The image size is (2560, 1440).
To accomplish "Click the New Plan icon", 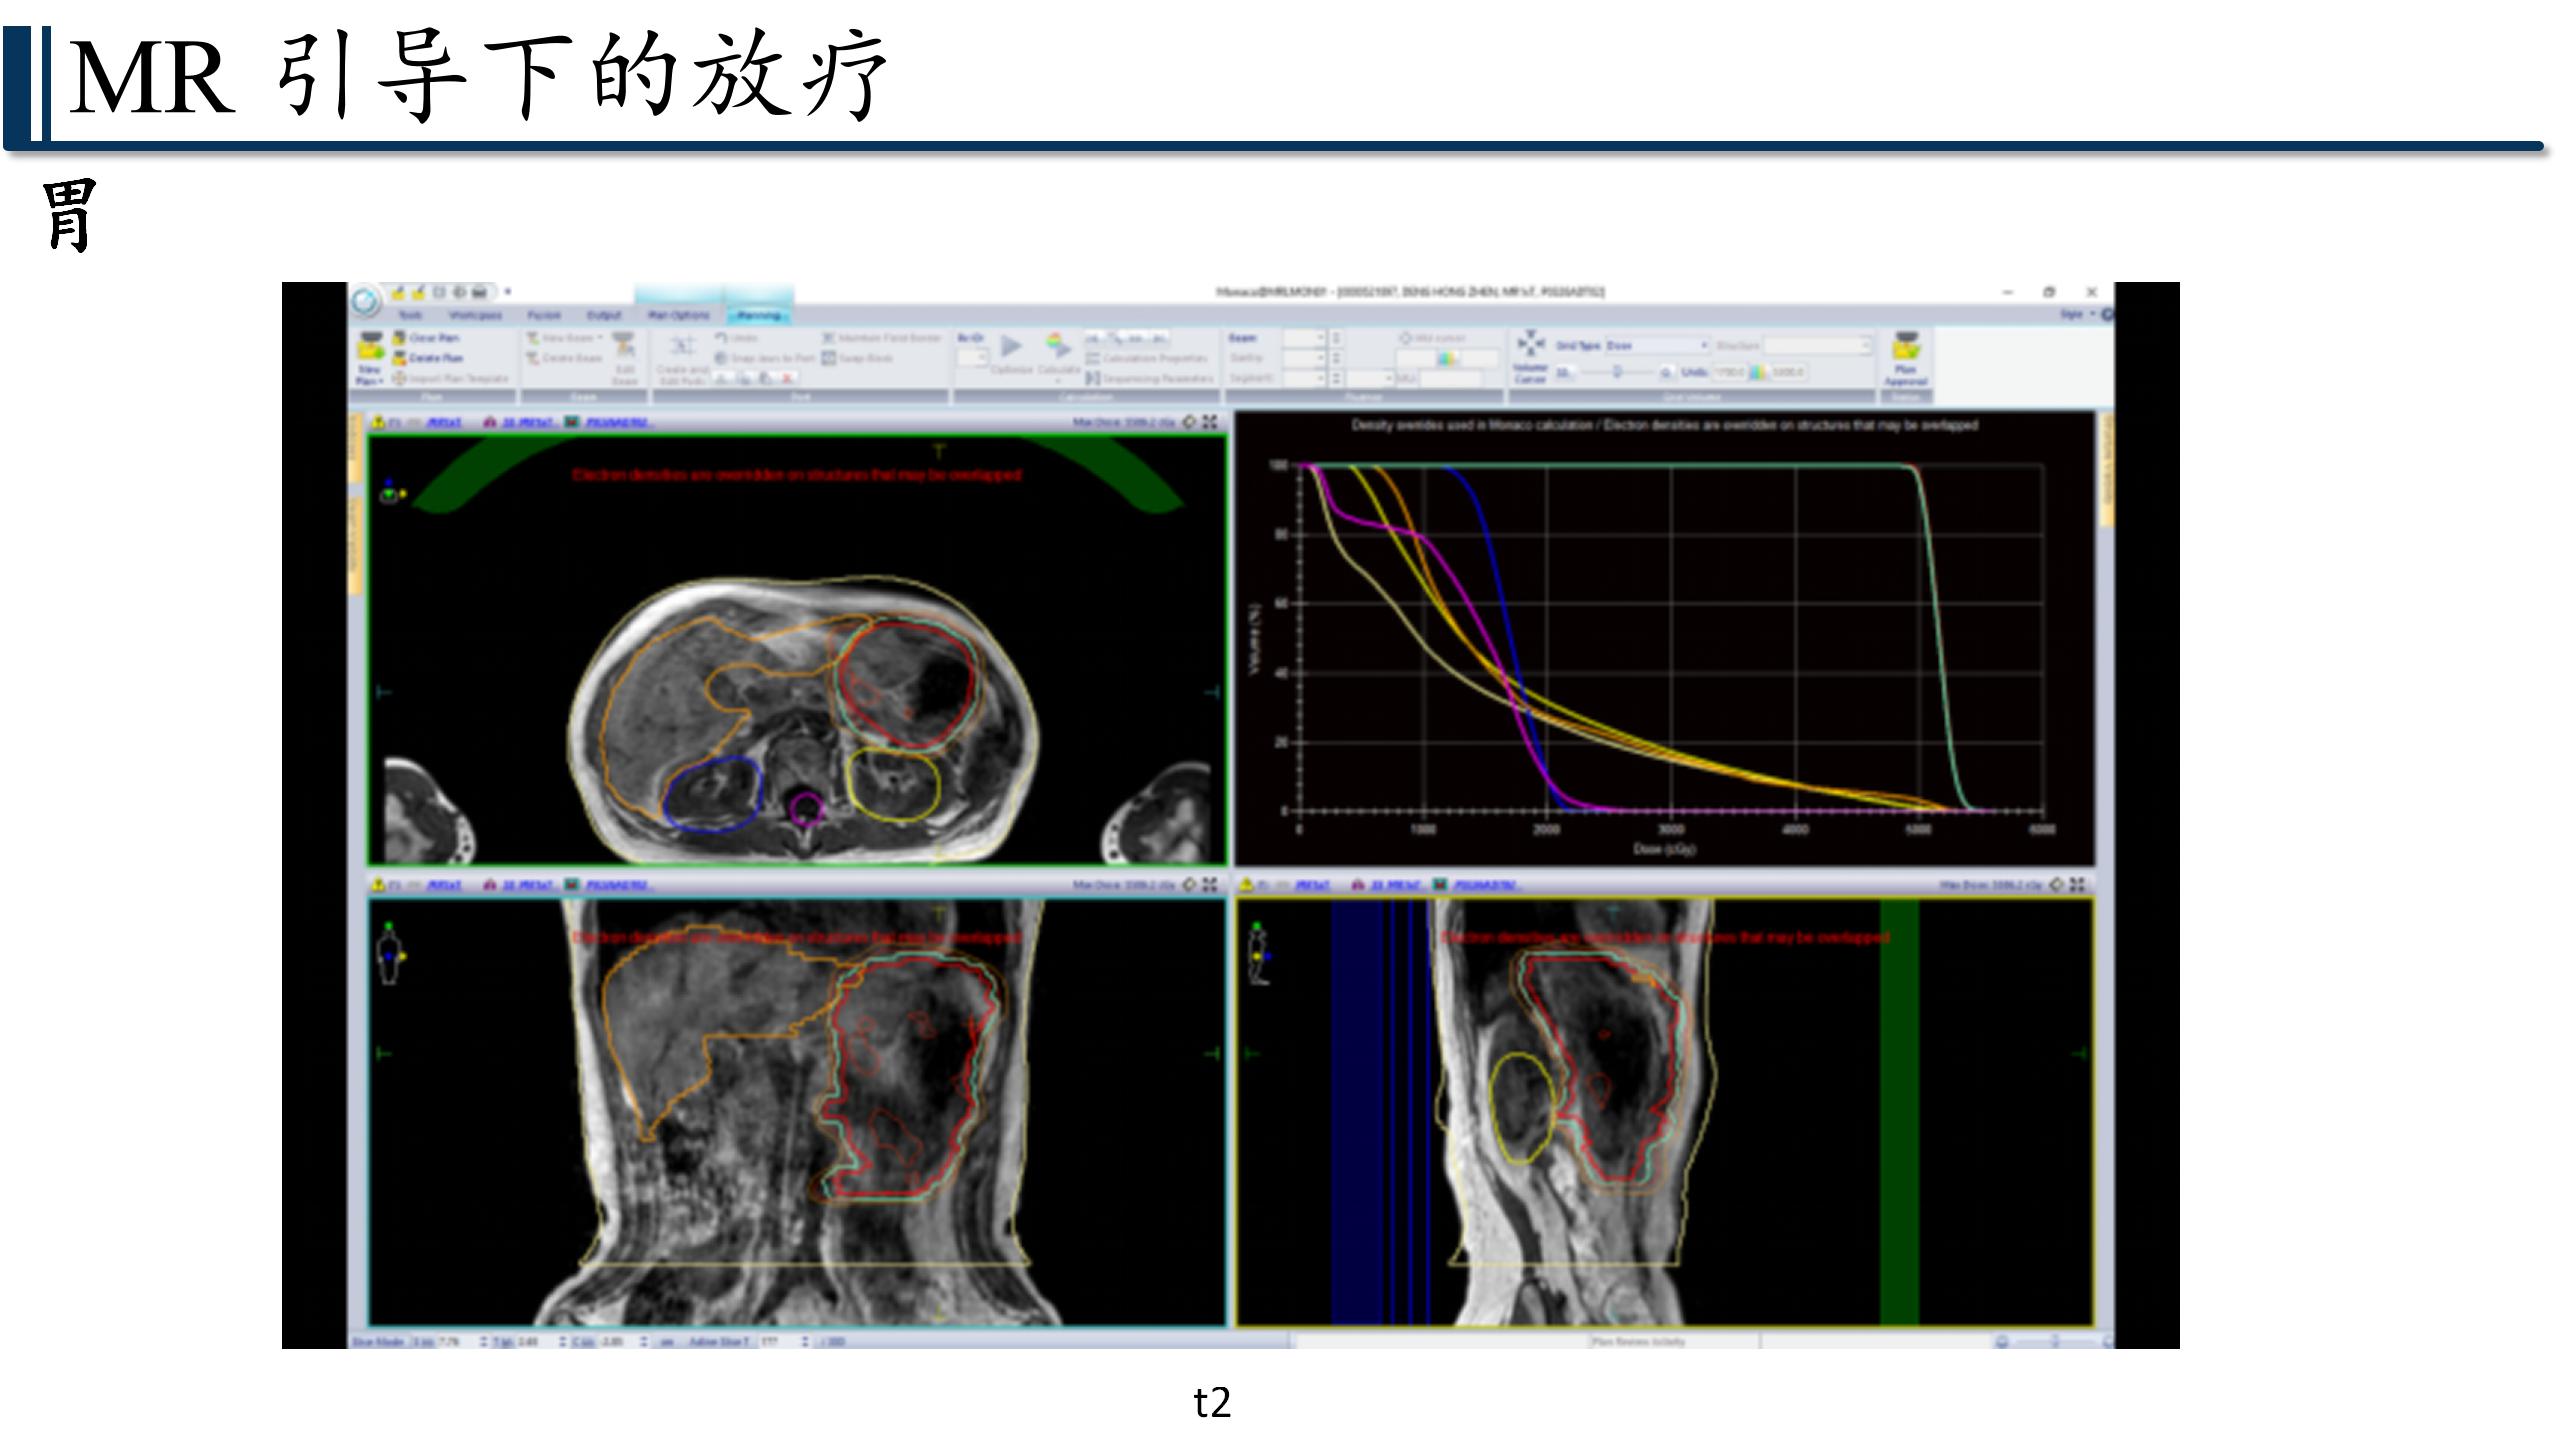I will [x=371, y=346].
